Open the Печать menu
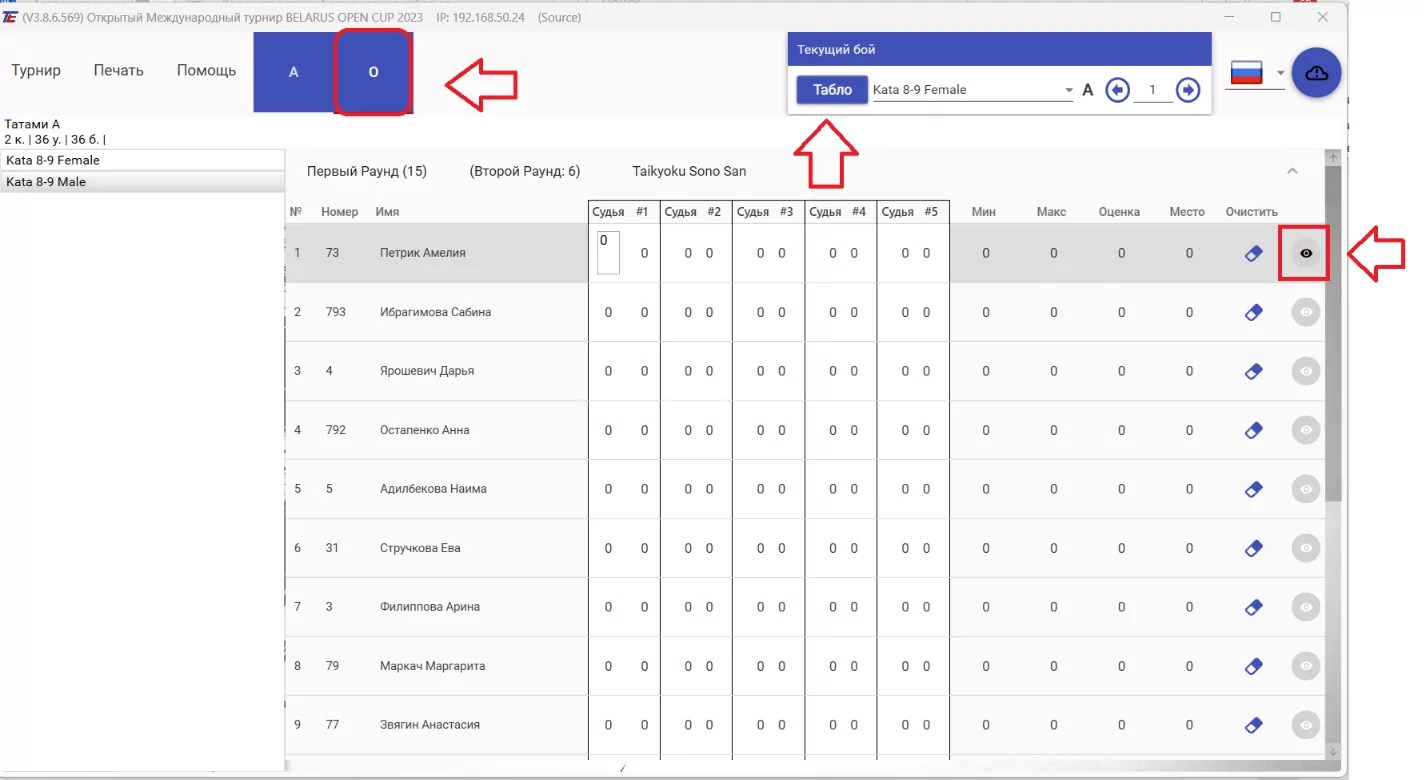Viewport: 1426px width, 780px height. click(x=119, y=70)
